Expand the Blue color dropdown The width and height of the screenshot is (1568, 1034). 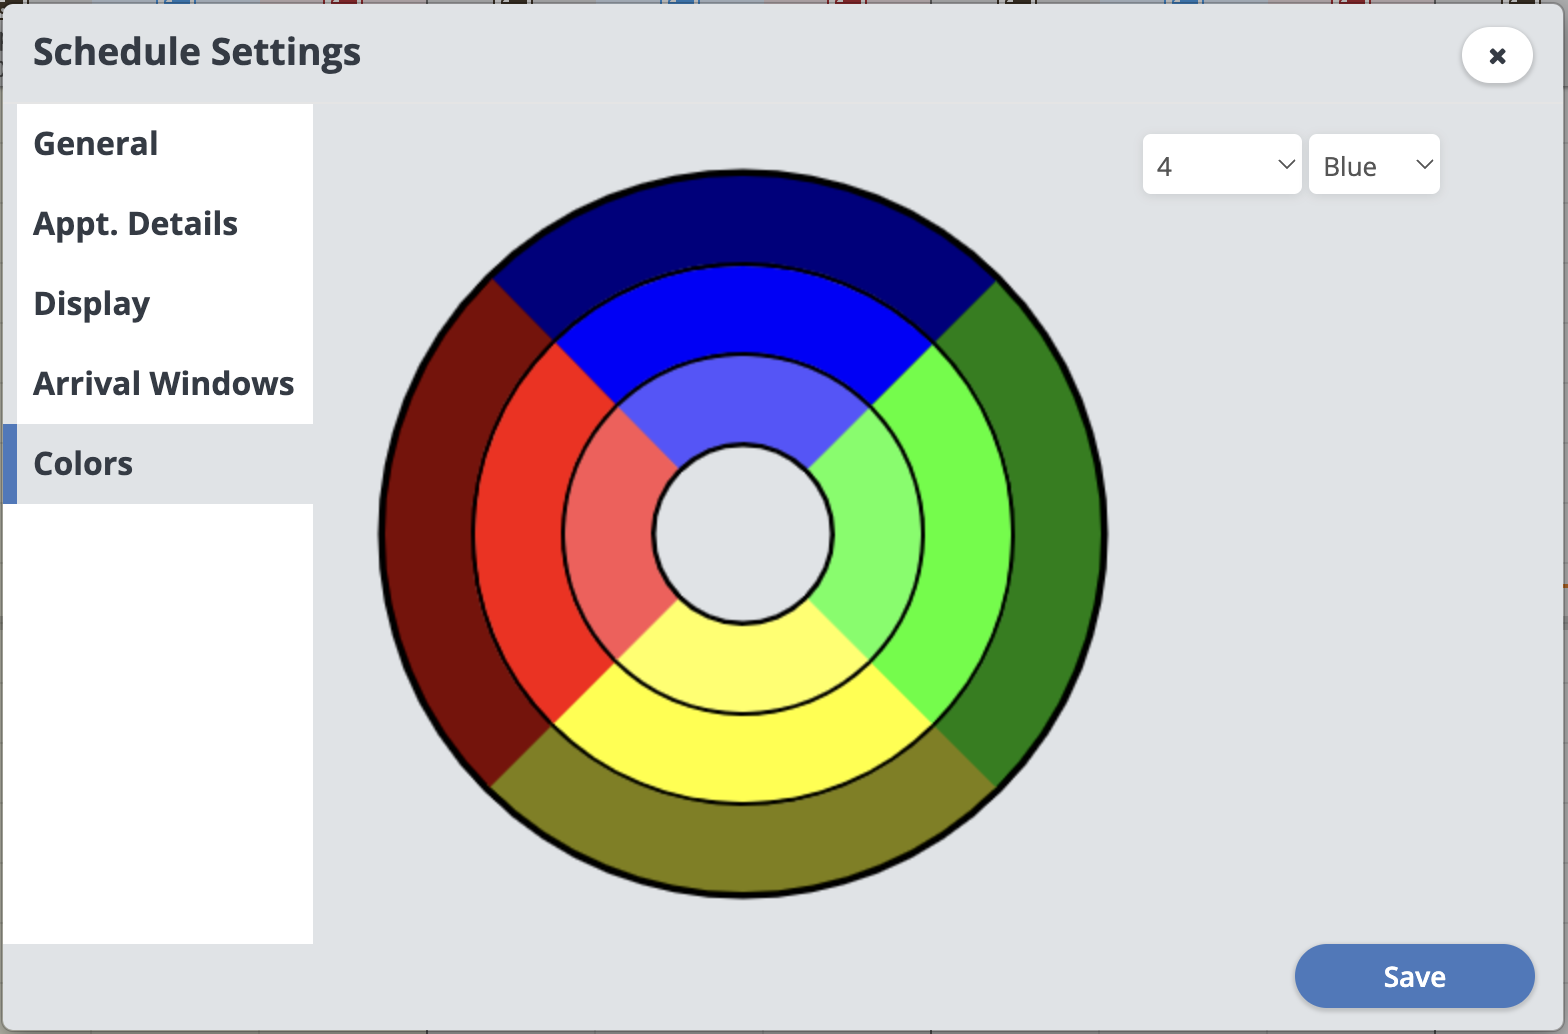click(x=1374, y=165)
